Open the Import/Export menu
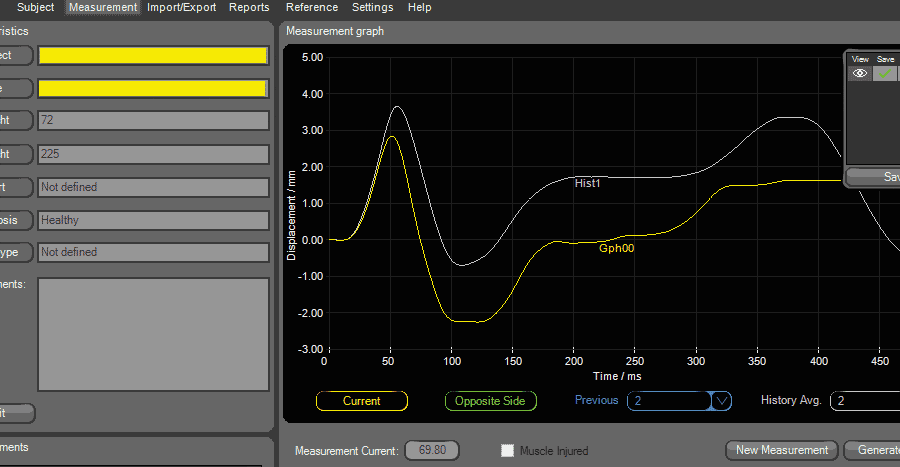The height and width of the screenshot is (467, 900). click(x=181, y=7)
